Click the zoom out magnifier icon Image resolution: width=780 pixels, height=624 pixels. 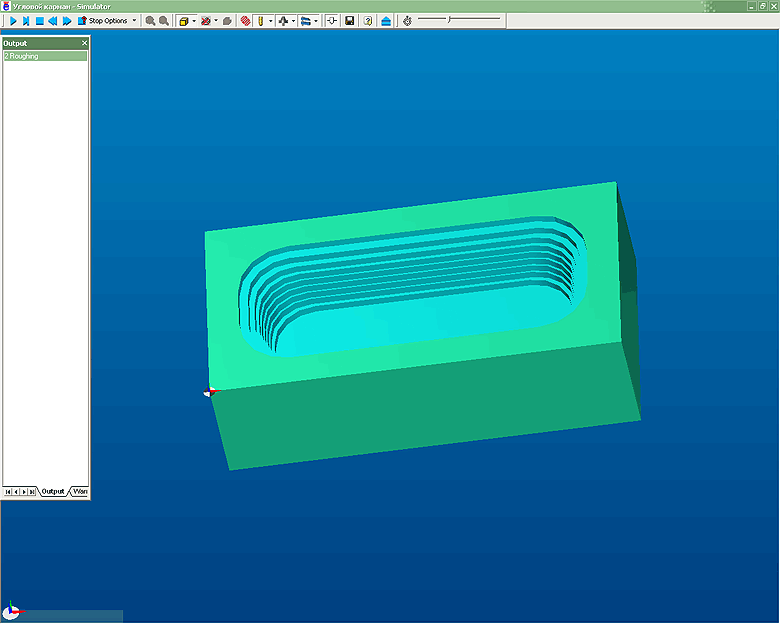coord(164,21)
